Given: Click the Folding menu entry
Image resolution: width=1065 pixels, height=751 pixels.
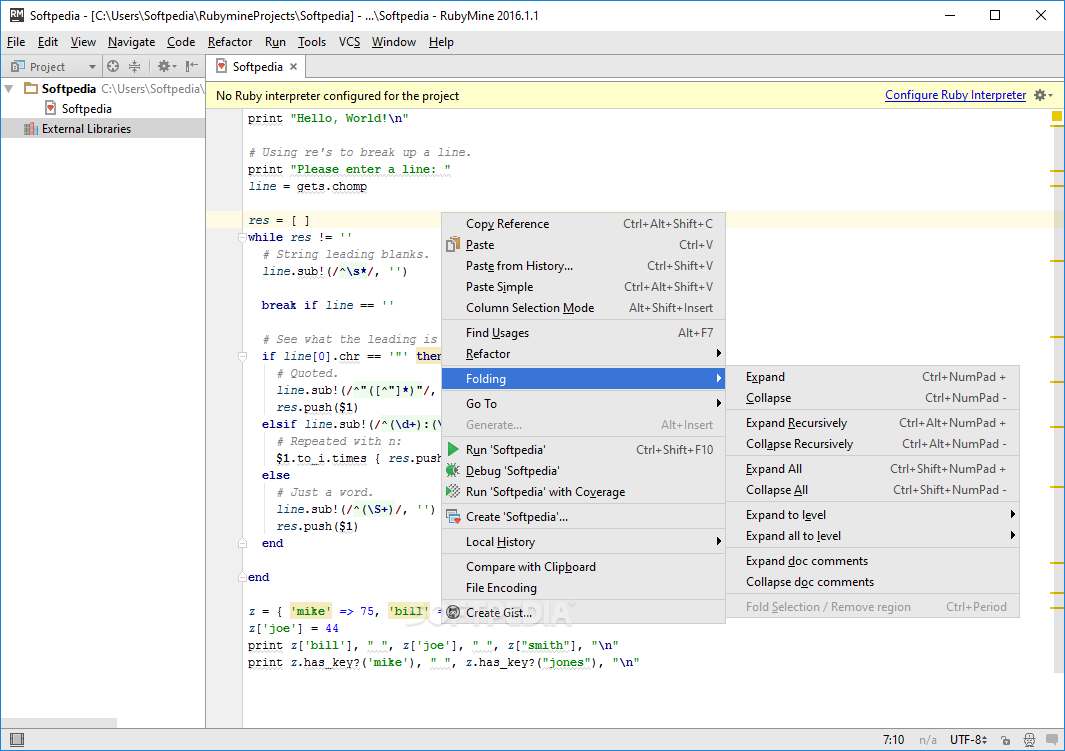Looking at the screenshot, I should point(583,378).
